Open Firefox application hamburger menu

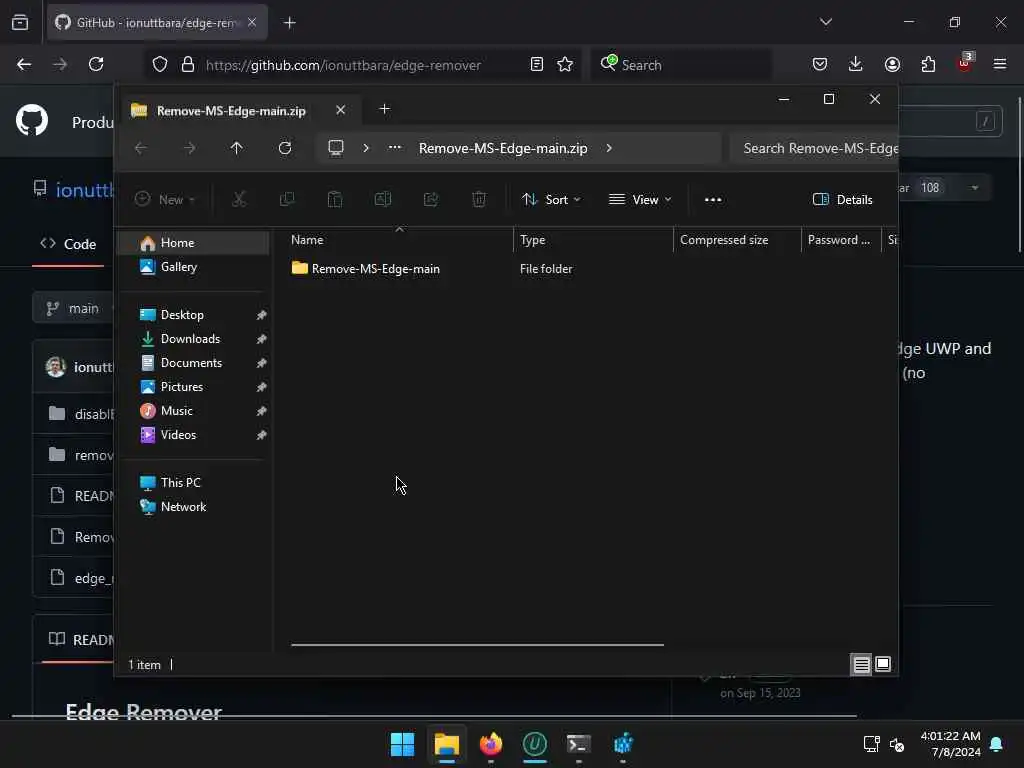pyautogui.click(x=1000, y=64)
